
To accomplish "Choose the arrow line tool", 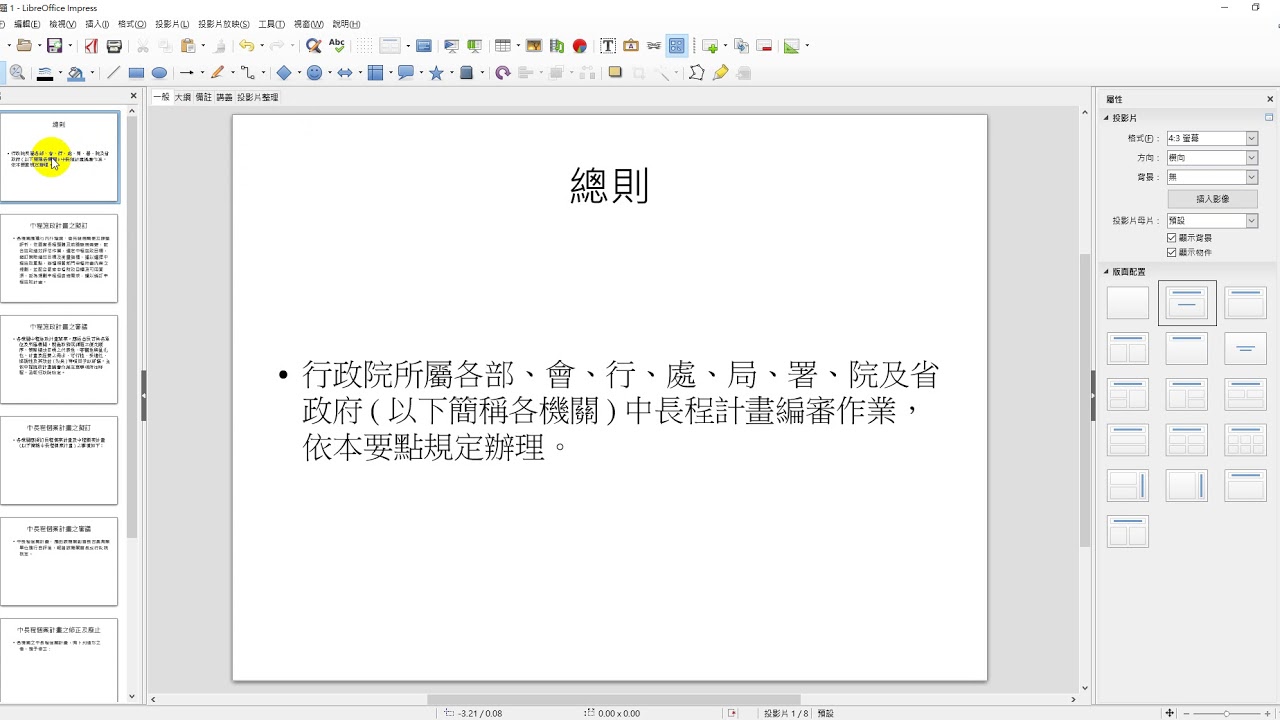I will 186,73.
